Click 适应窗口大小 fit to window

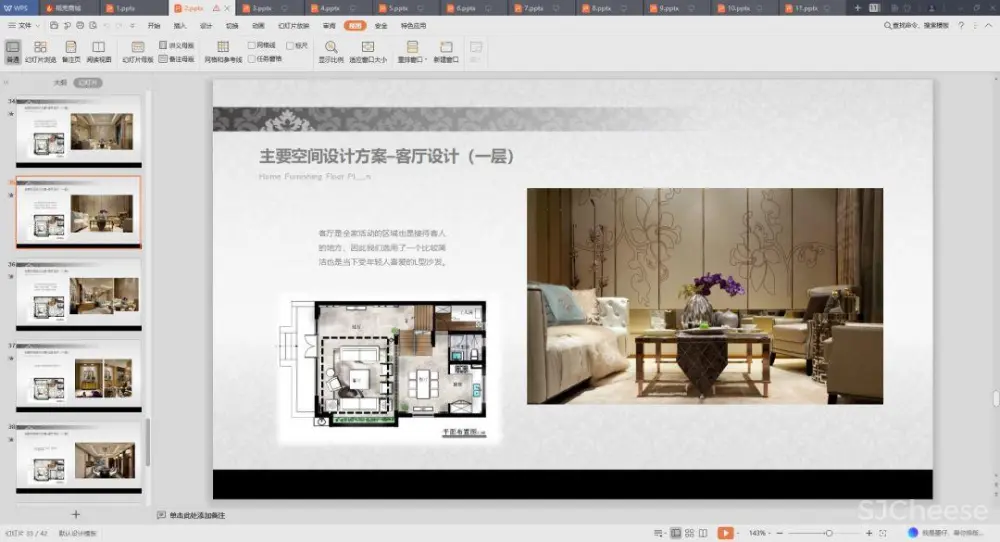pos(368,52)
